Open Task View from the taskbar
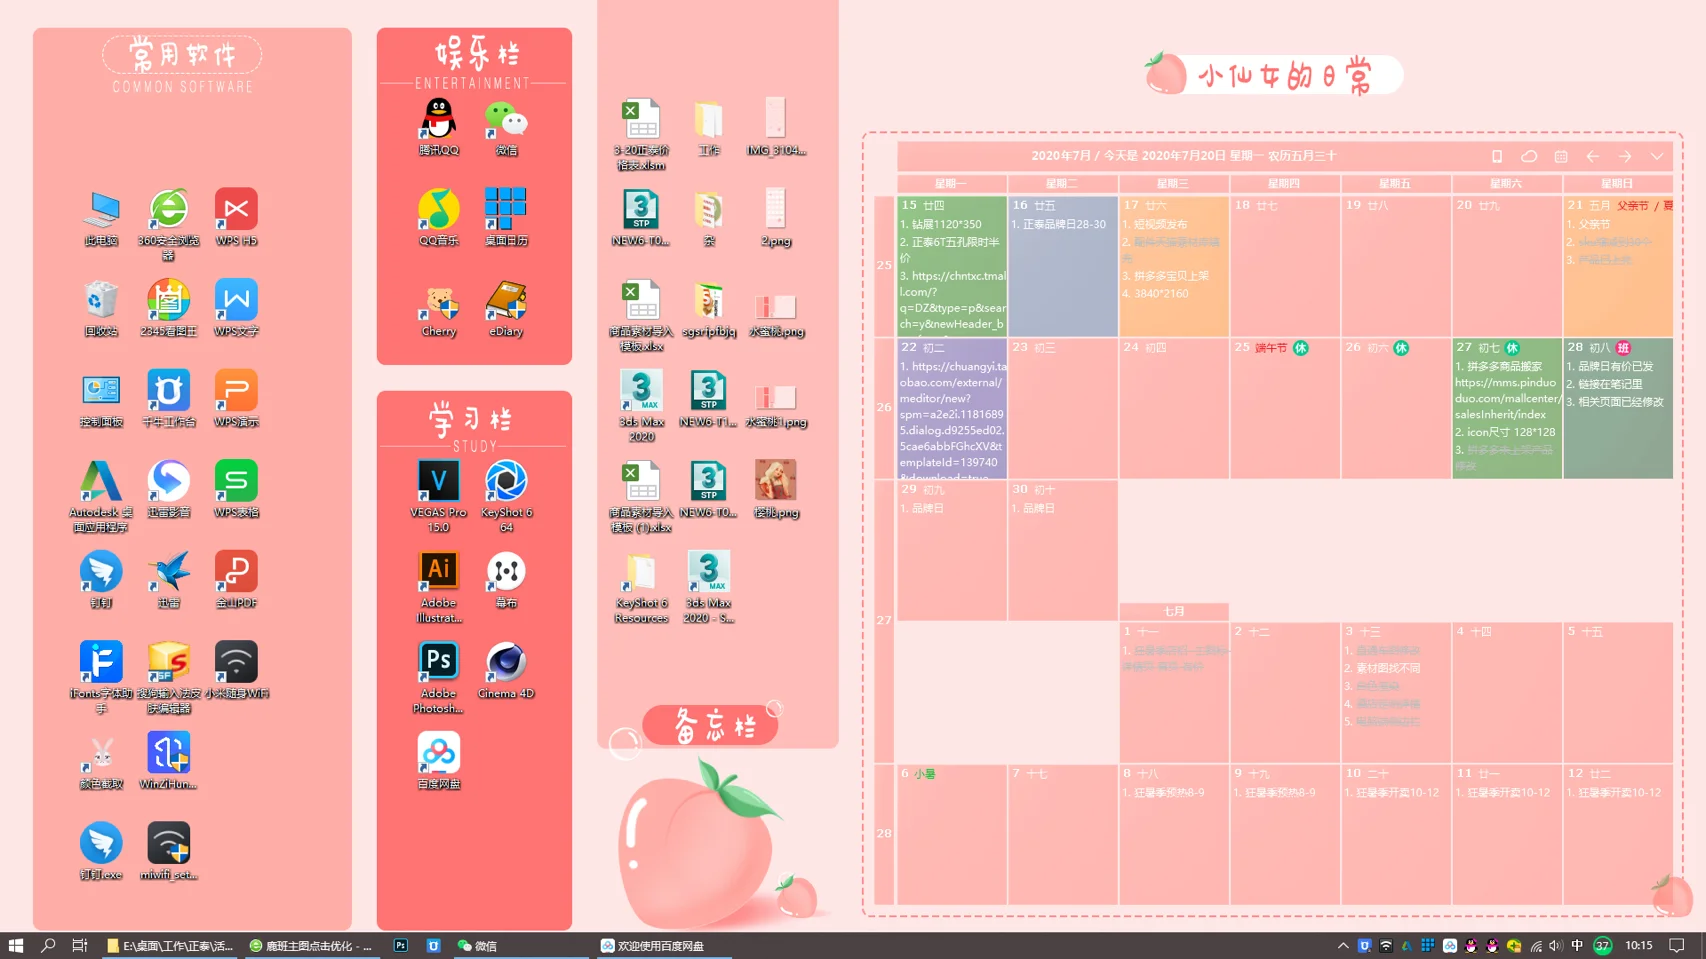 [80, 945]
